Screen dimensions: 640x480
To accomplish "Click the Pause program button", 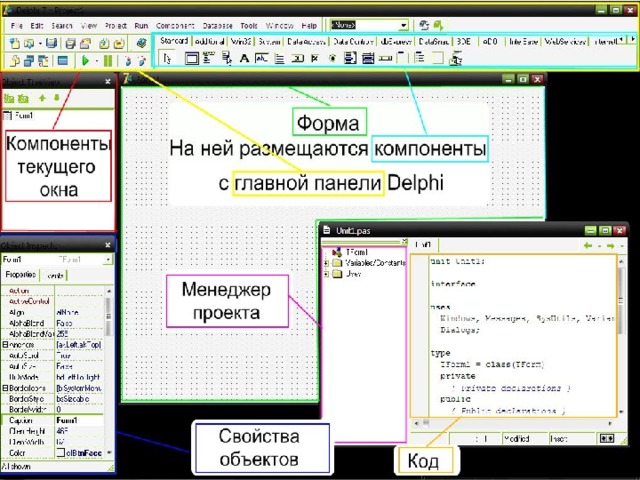I will click(x=107, y=61).
